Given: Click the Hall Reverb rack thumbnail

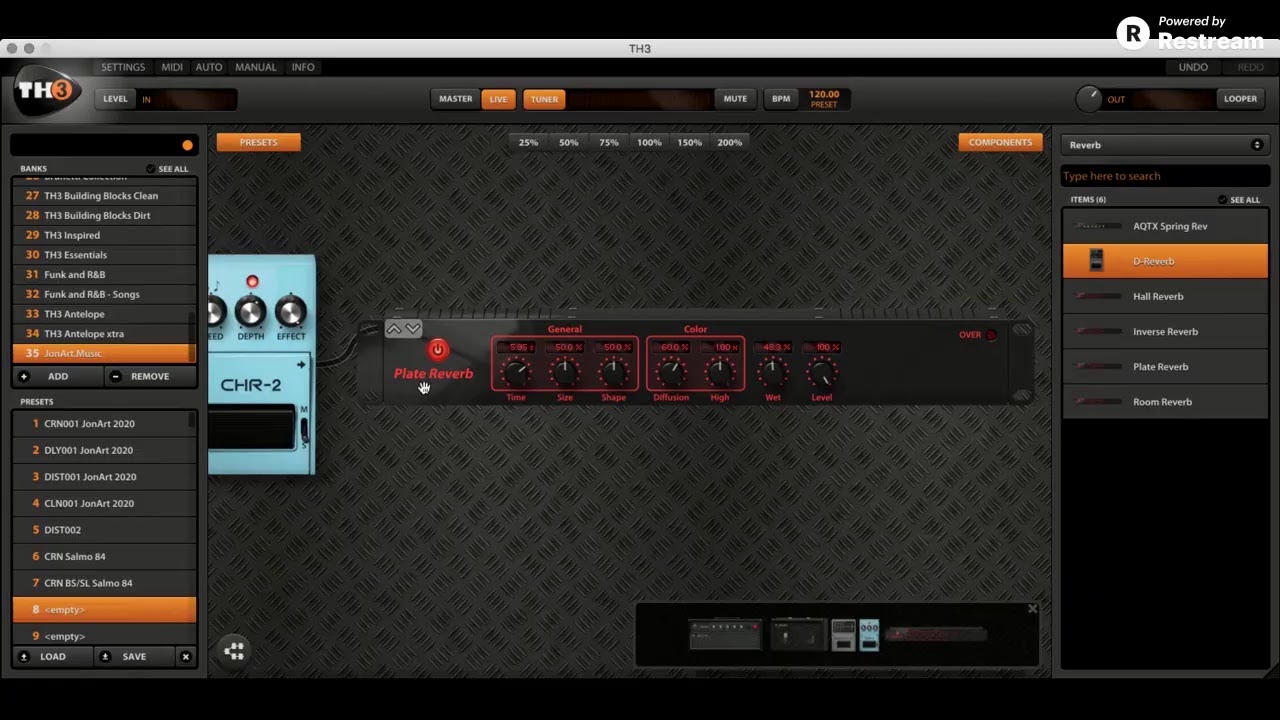Looking at the screenshot, I should pos(1098,296).
